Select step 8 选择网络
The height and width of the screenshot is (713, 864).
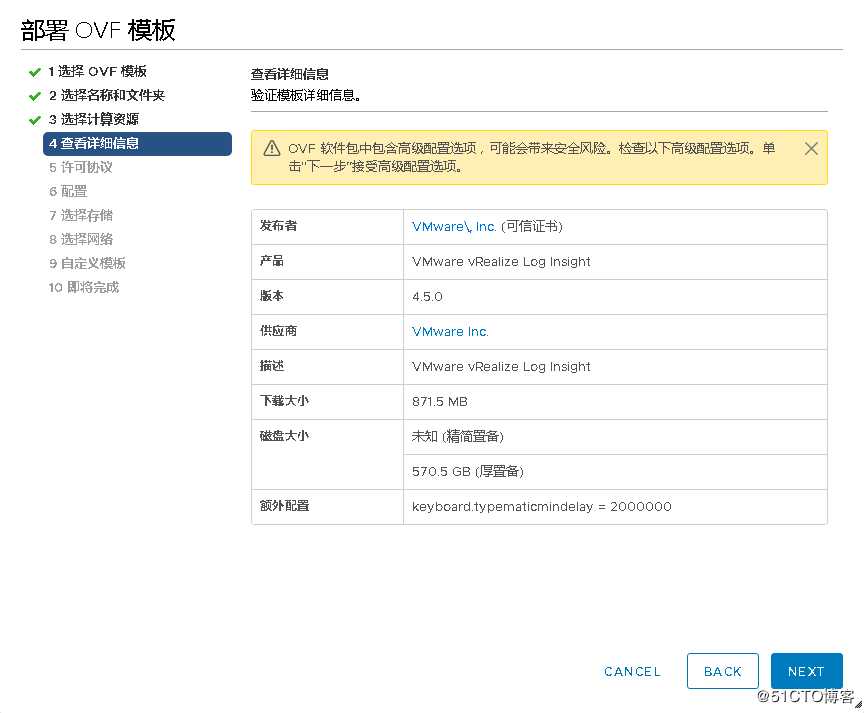point(80,239)
